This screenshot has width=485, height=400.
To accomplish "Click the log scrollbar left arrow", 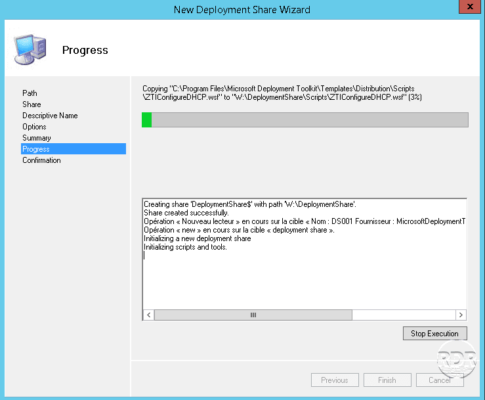I will [149, 315].
